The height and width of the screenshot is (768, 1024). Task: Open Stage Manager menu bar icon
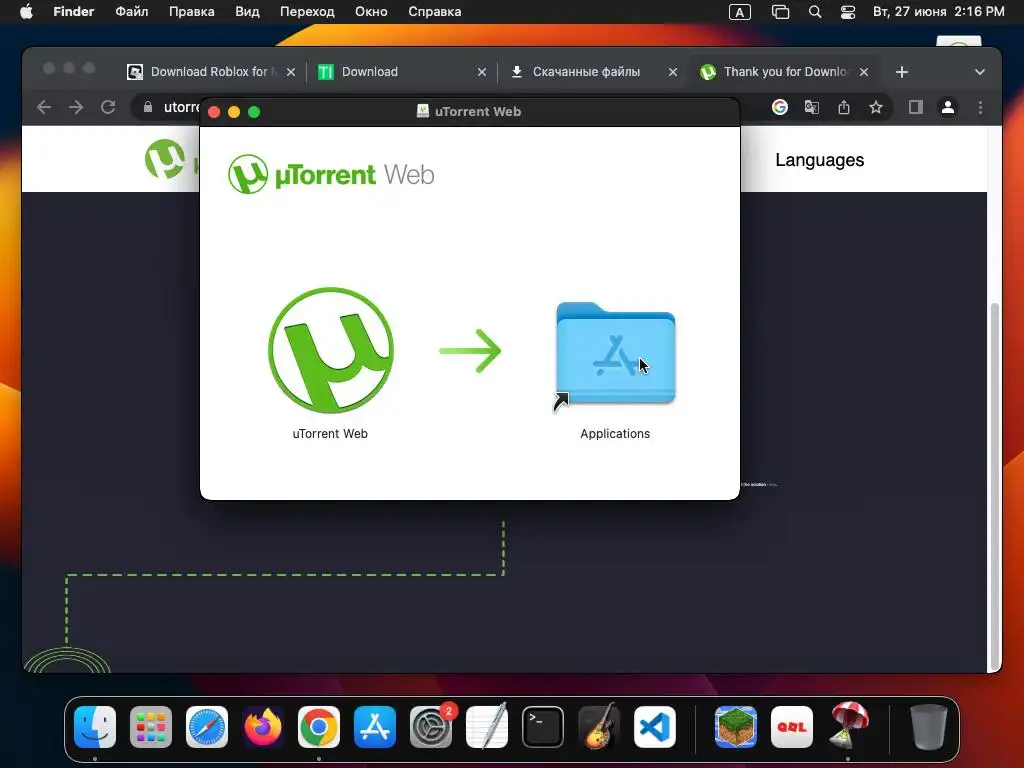[780, 12]
